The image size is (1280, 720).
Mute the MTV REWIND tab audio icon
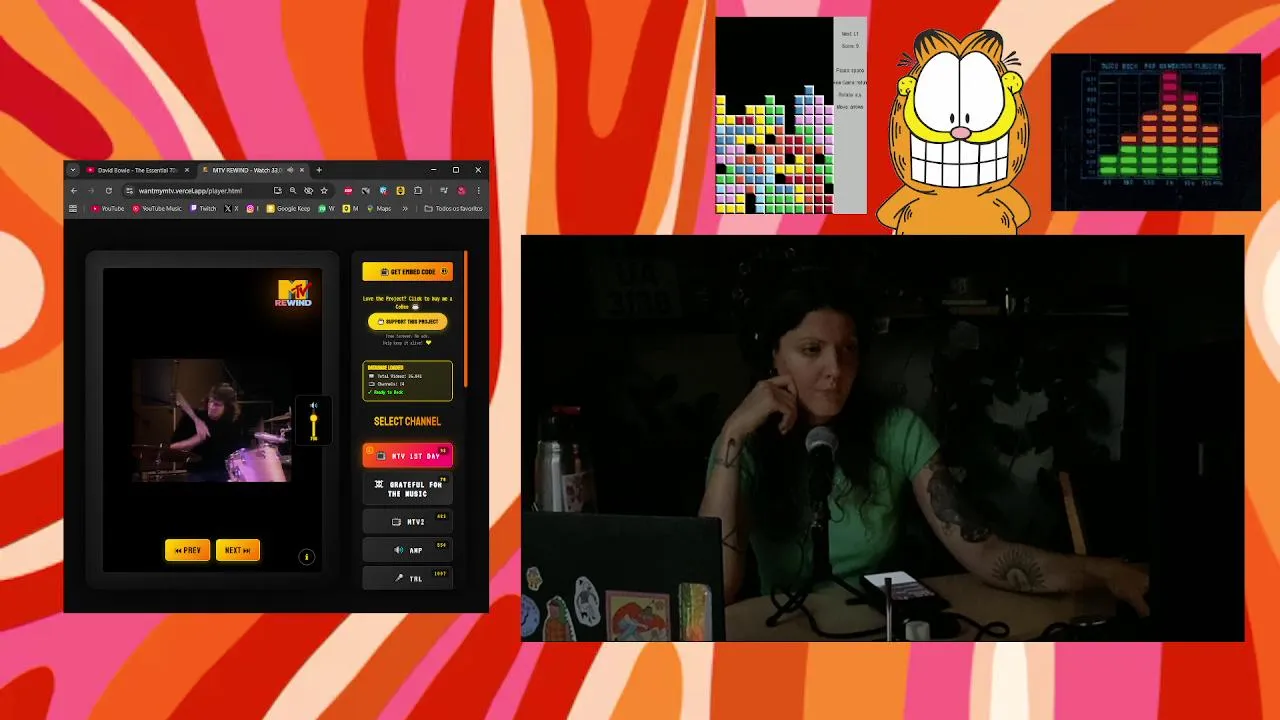coord(290,170)
